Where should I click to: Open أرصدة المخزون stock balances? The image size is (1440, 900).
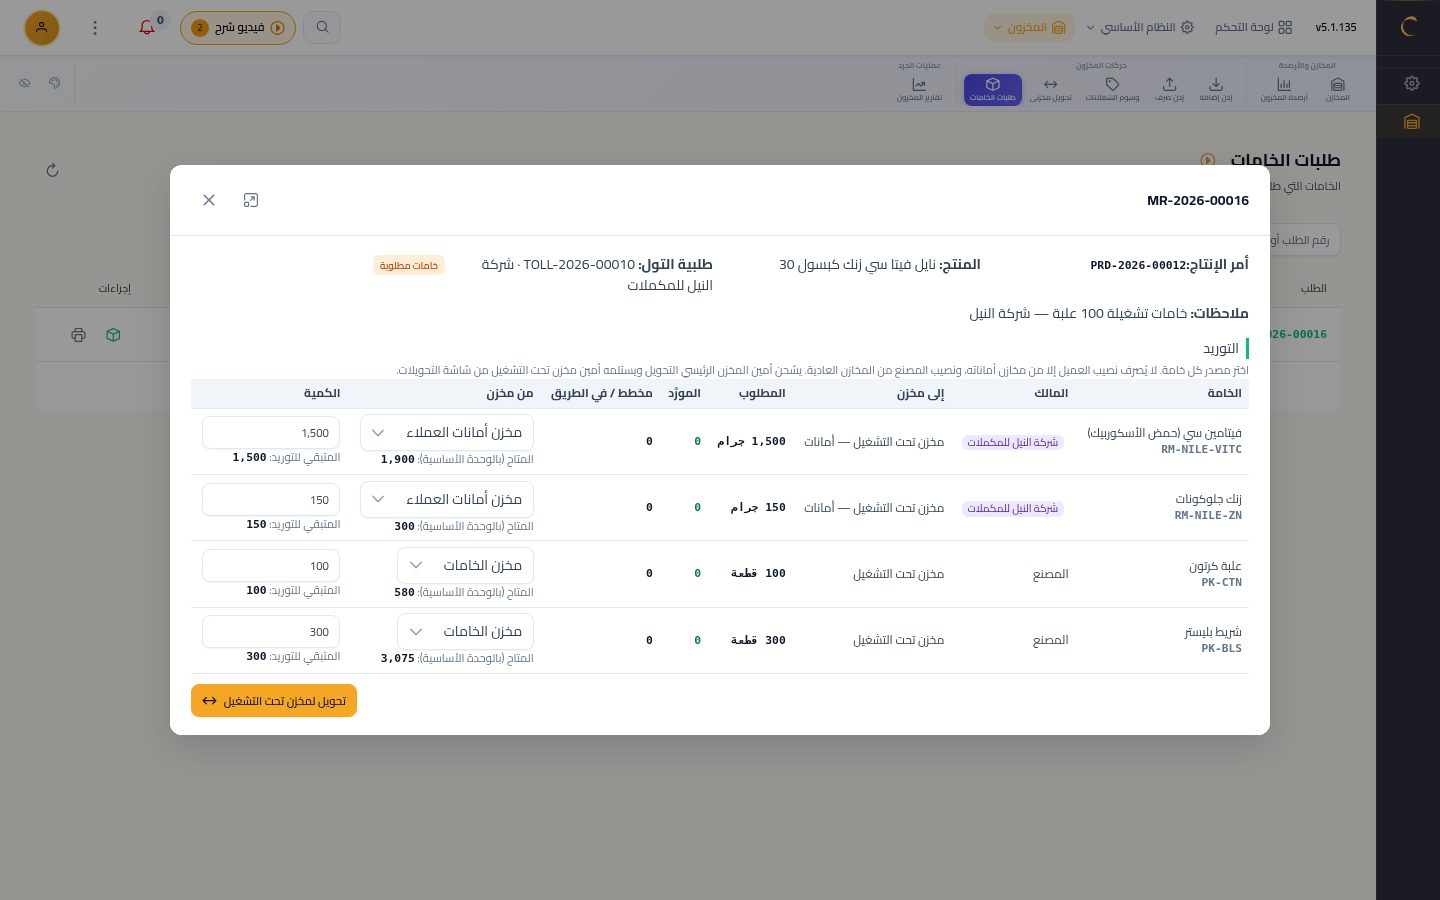tap(1284, 89)
